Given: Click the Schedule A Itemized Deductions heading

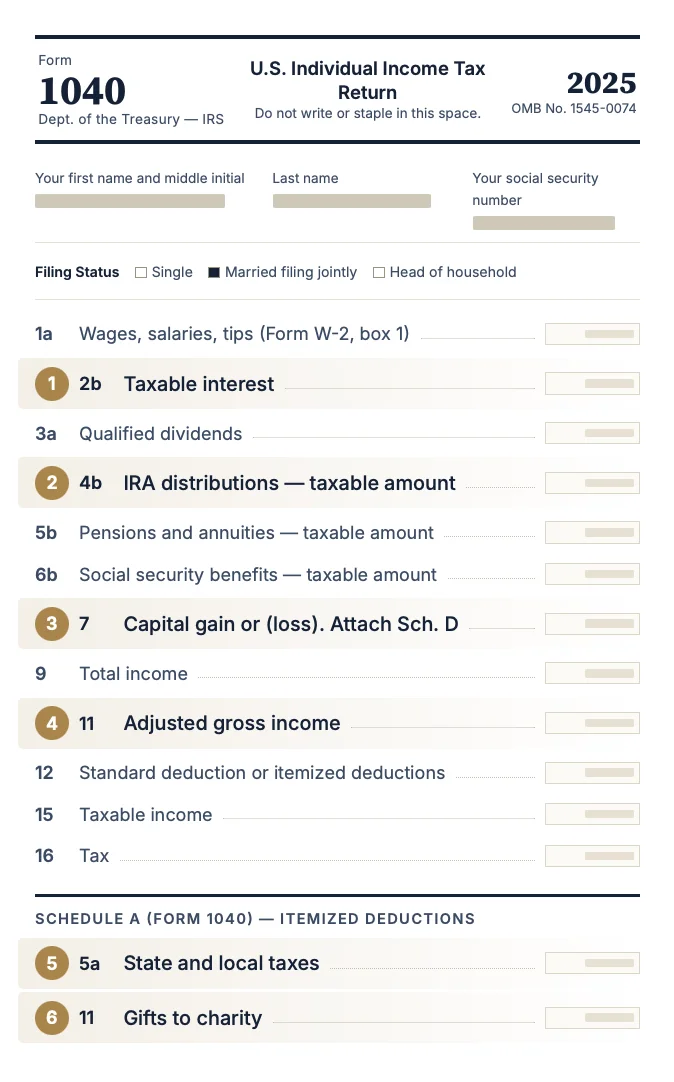Looking at the screenshot, I should pos(255,918).
